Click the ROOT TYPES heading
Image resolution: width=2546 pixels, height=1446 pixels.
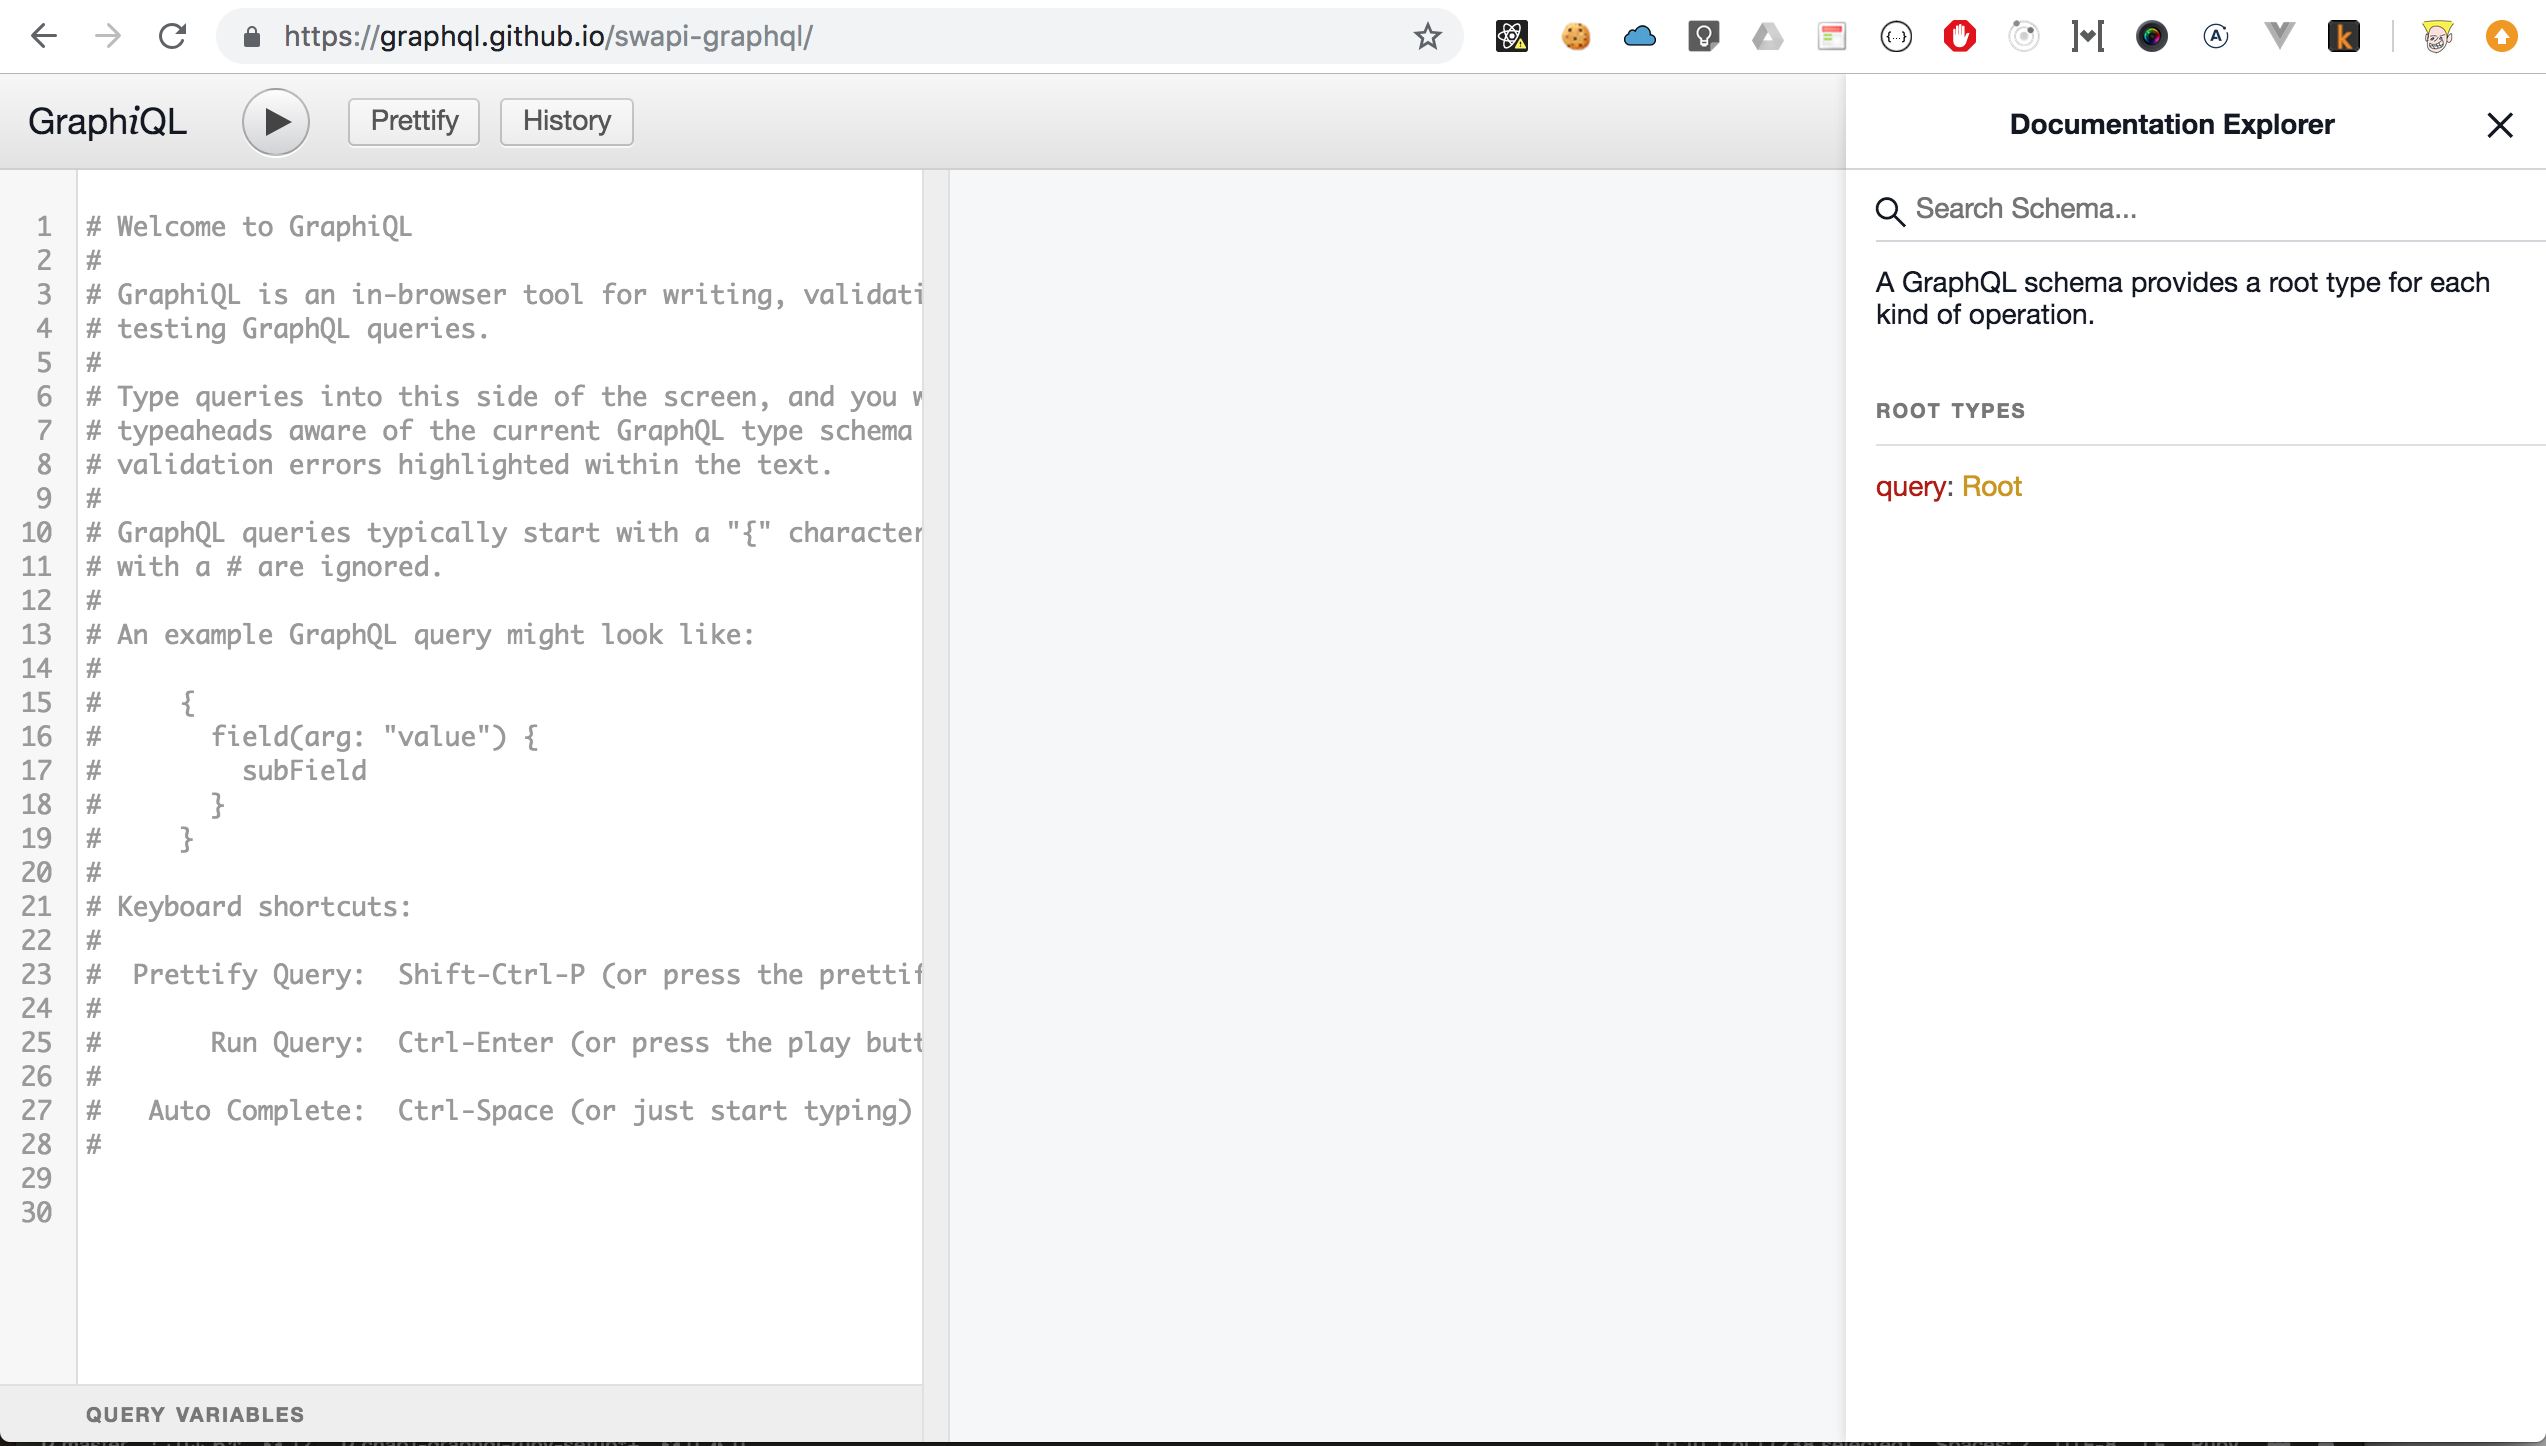1950,411
